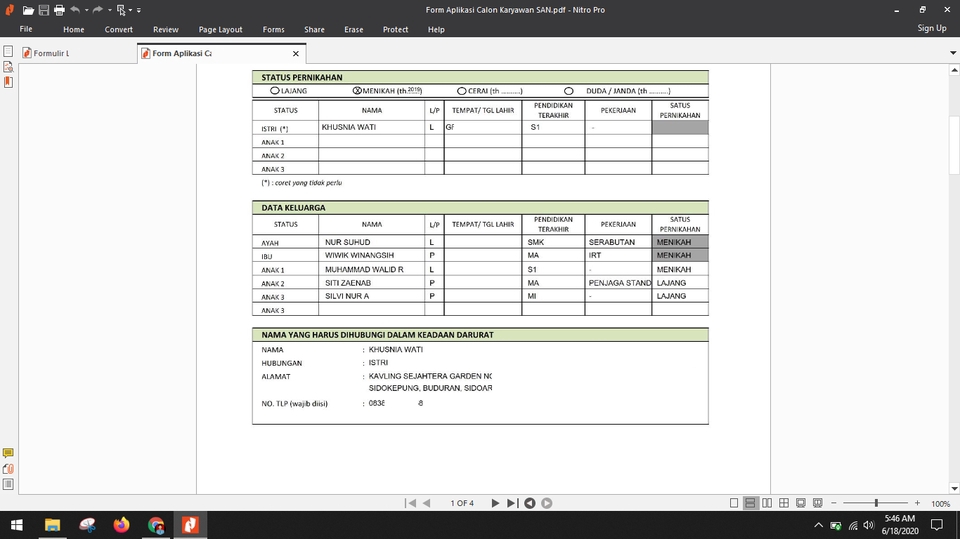Select the CERAI radio button
The width and height of the screenshot is (960, 539).
click(462, 91)
